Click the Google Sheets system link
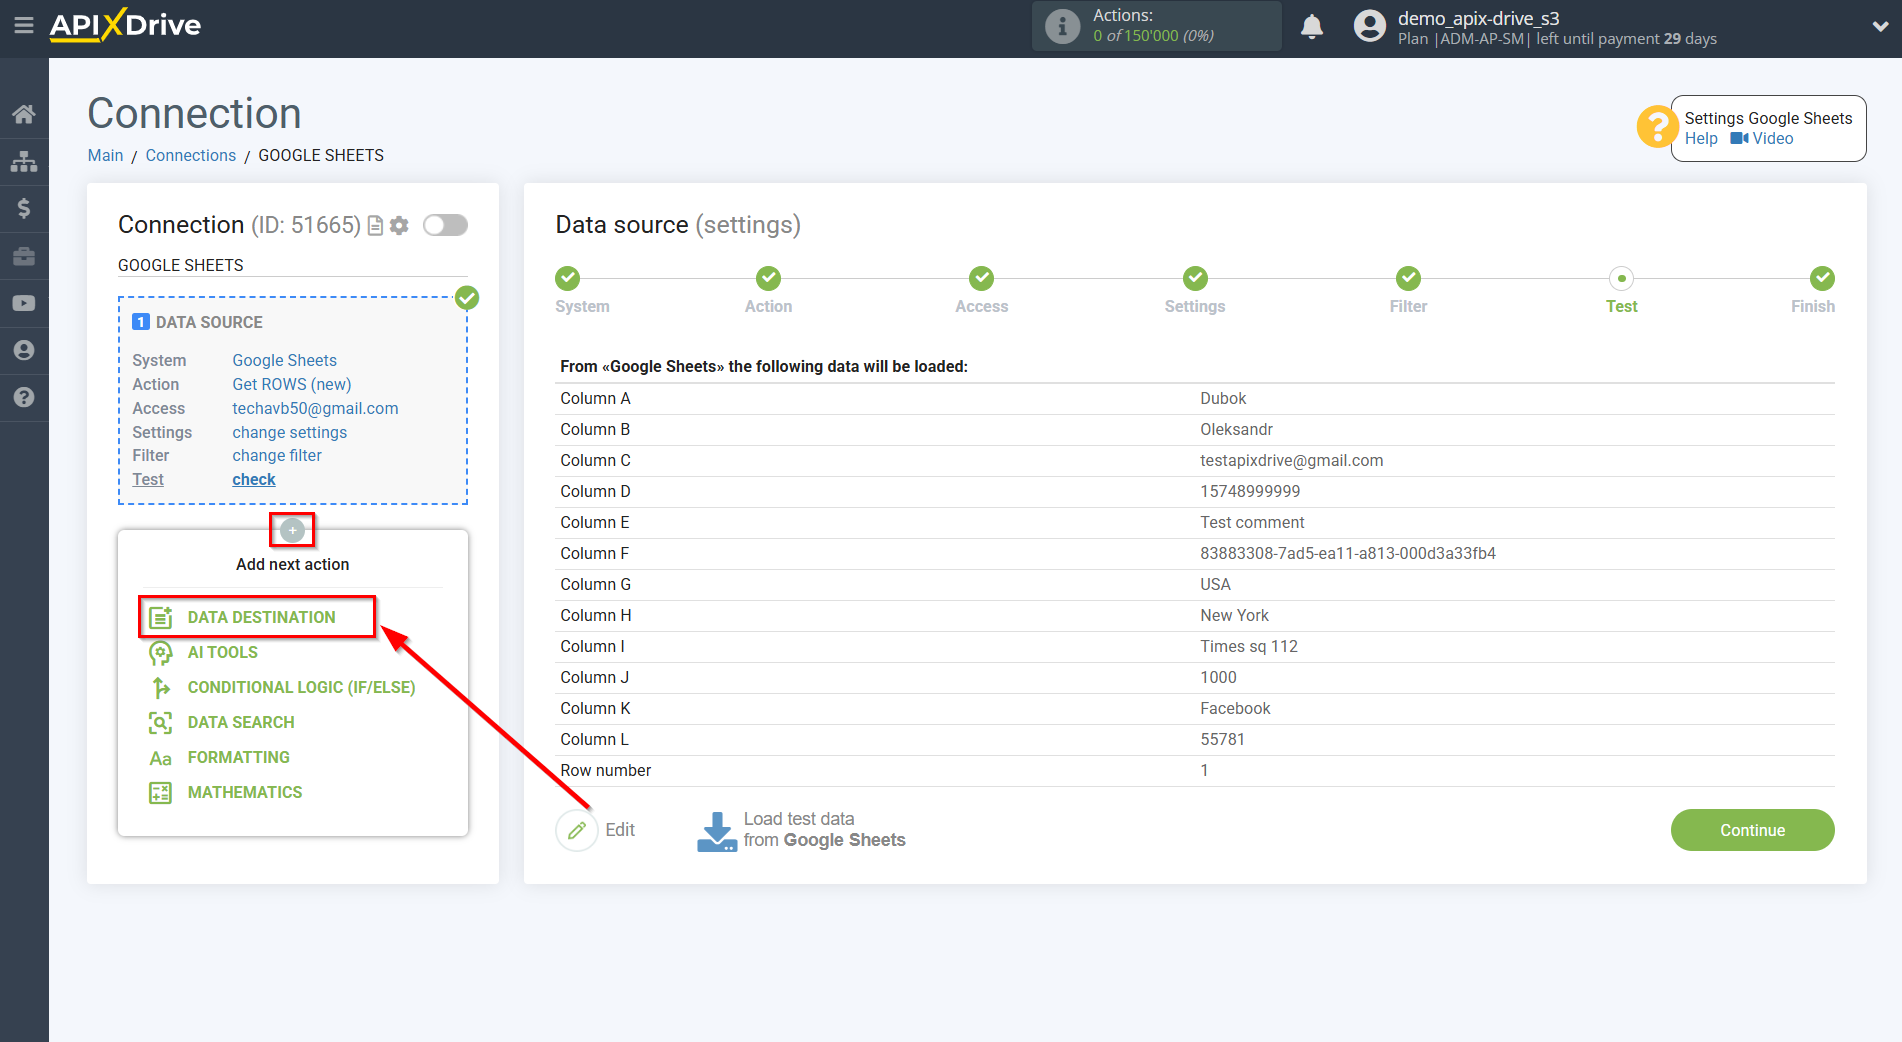The height and width of the screenshot is (1042, 1902). (284, 360)
